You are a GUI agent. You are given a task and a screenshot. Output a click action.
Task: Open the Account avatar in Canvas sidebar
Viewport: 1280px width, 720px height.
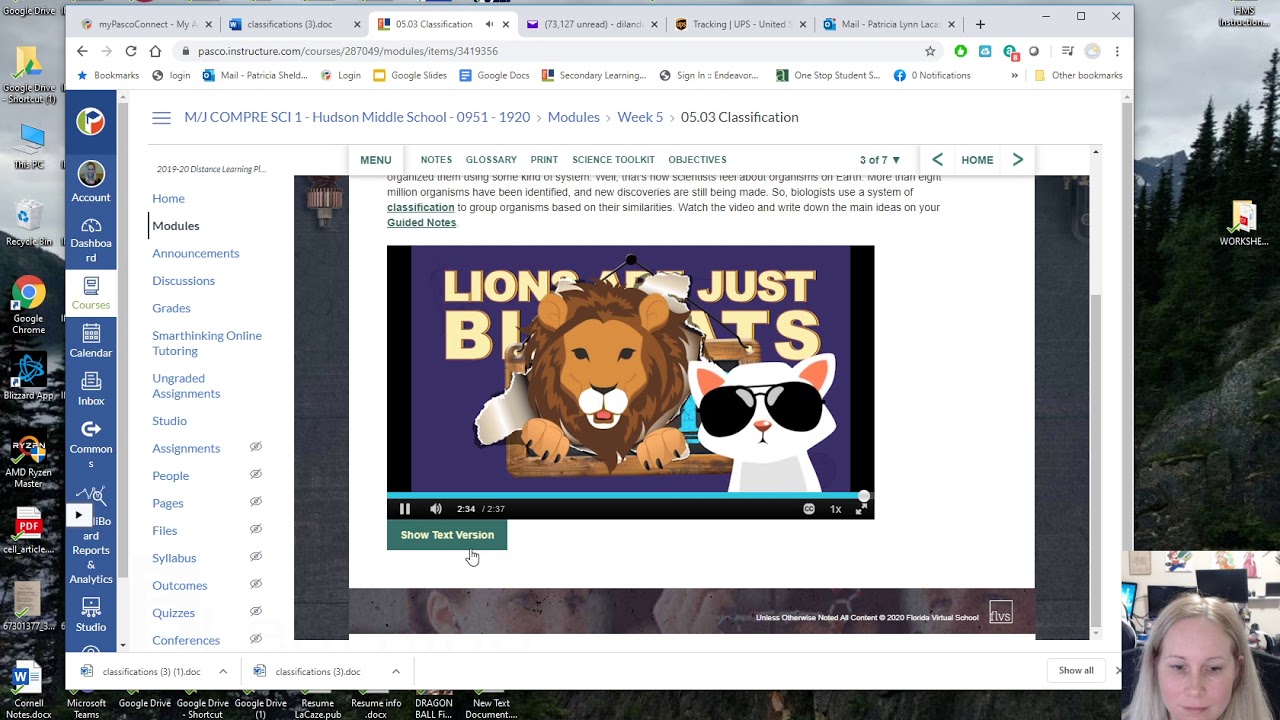(91, 182)
